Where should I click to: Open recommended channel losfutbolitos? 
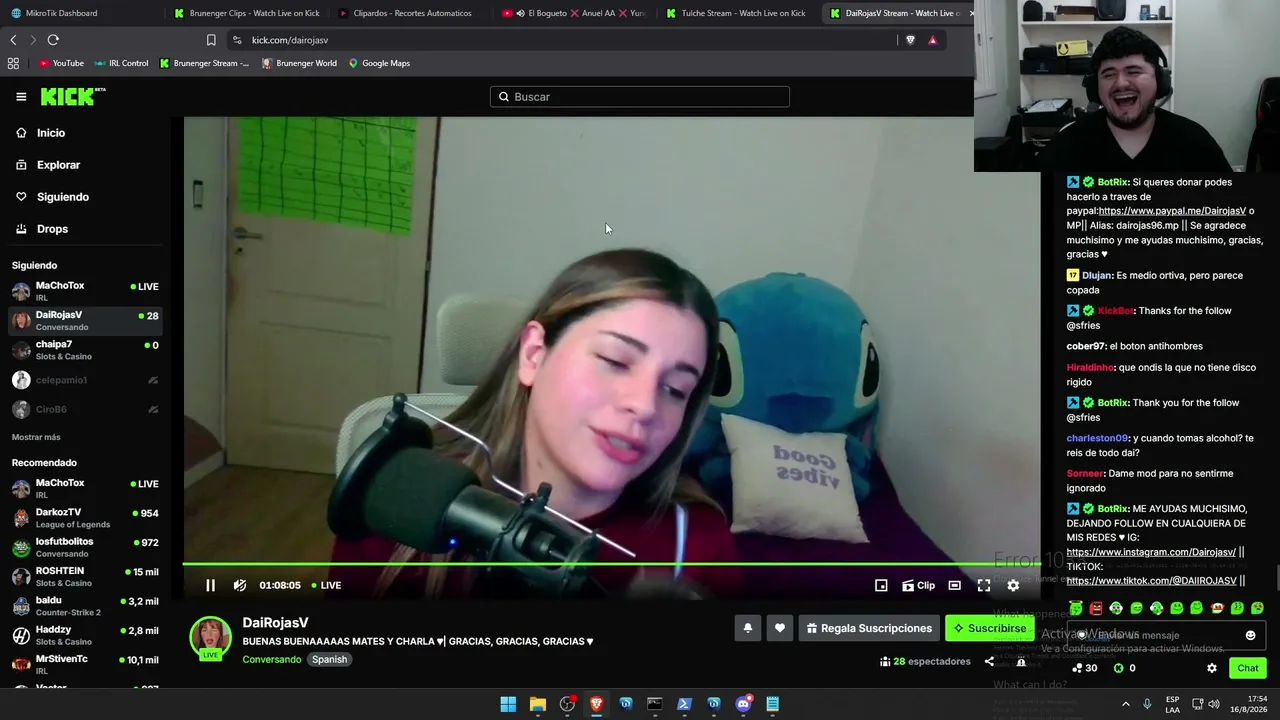click(x=86, y=547)
